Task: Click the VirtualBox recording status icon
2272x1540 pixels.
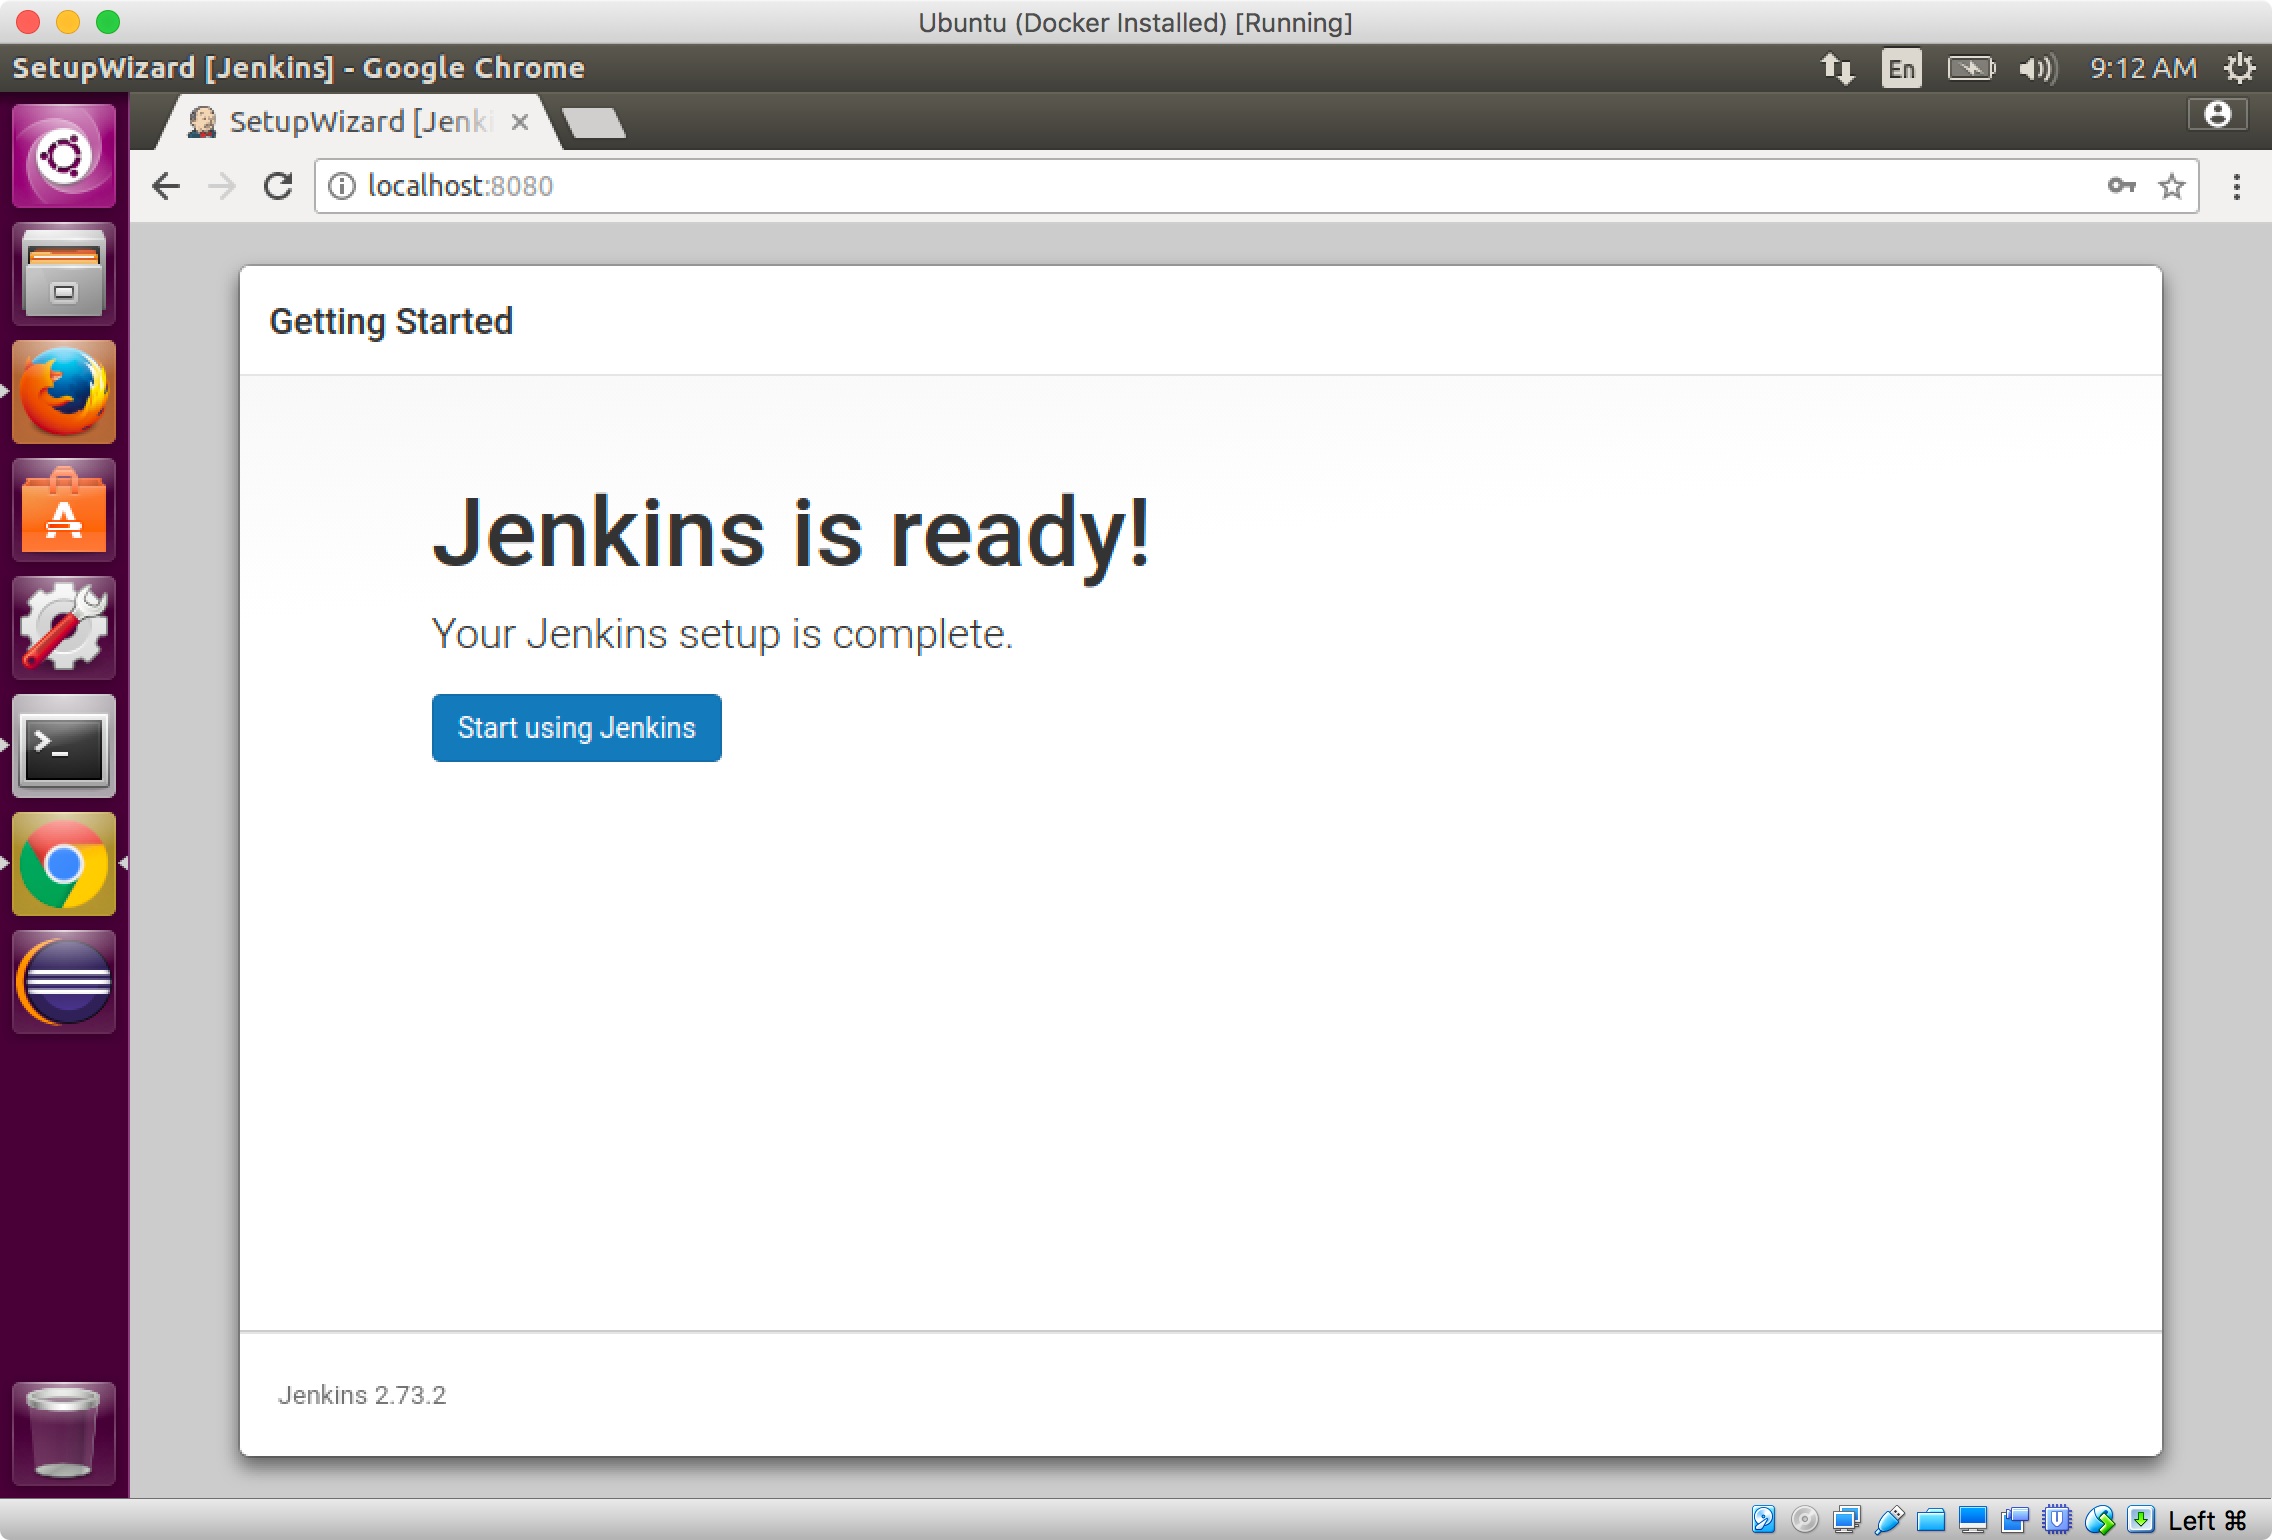Action: [x=2015, y=1520]
